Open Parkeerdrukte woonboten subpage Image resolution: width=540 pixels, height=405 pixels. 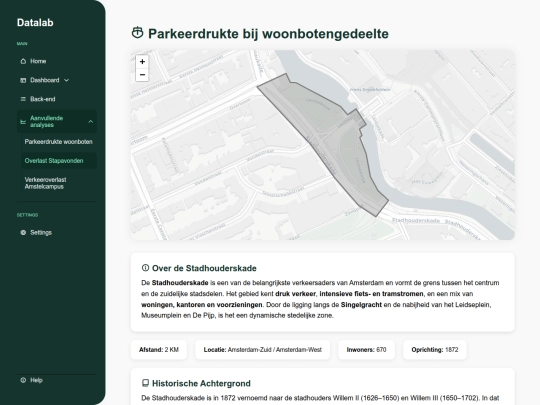[x=59, y=142]
